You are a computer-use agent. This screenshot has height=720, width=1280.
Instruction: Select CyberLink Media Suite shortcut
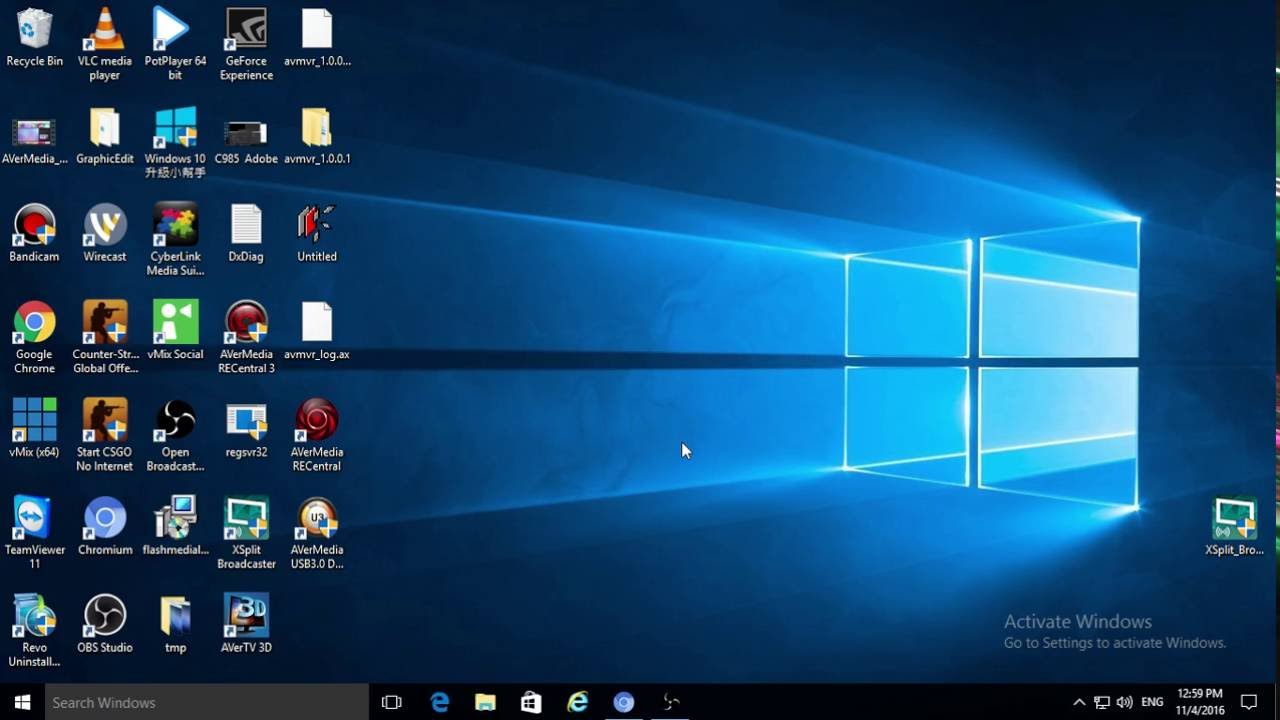pyautogui.click(x=175, y=240)
